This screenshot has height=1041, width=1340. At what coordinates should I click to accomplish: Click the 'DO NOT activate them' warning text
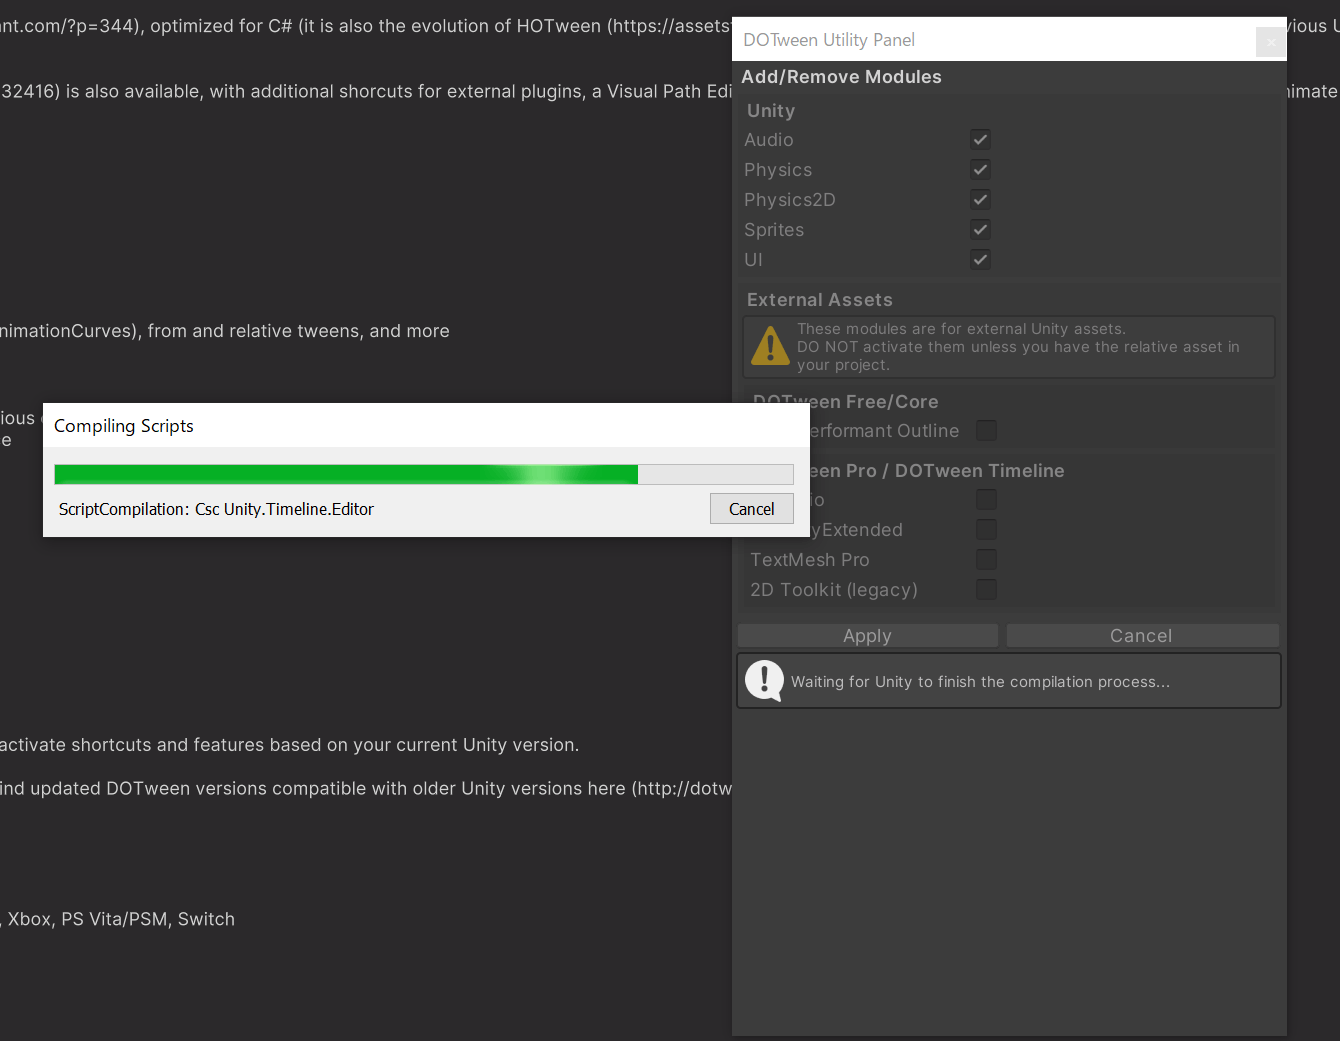point(1018,347)
